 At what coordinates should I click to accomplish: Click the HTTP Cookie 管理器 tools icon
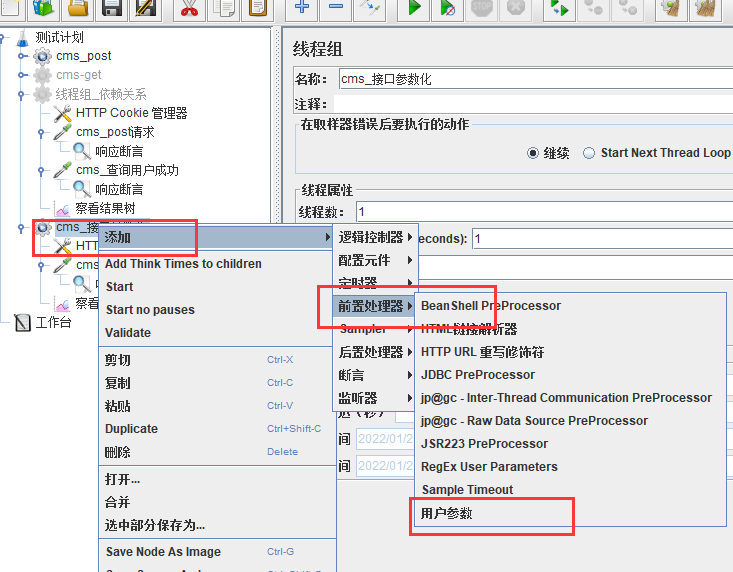click(62, 114)
